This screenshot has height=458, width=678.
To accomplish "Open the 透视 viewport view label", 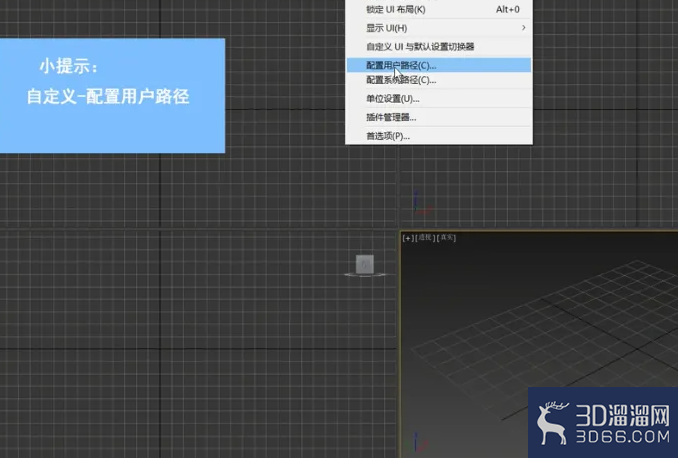I will [425, 237].
